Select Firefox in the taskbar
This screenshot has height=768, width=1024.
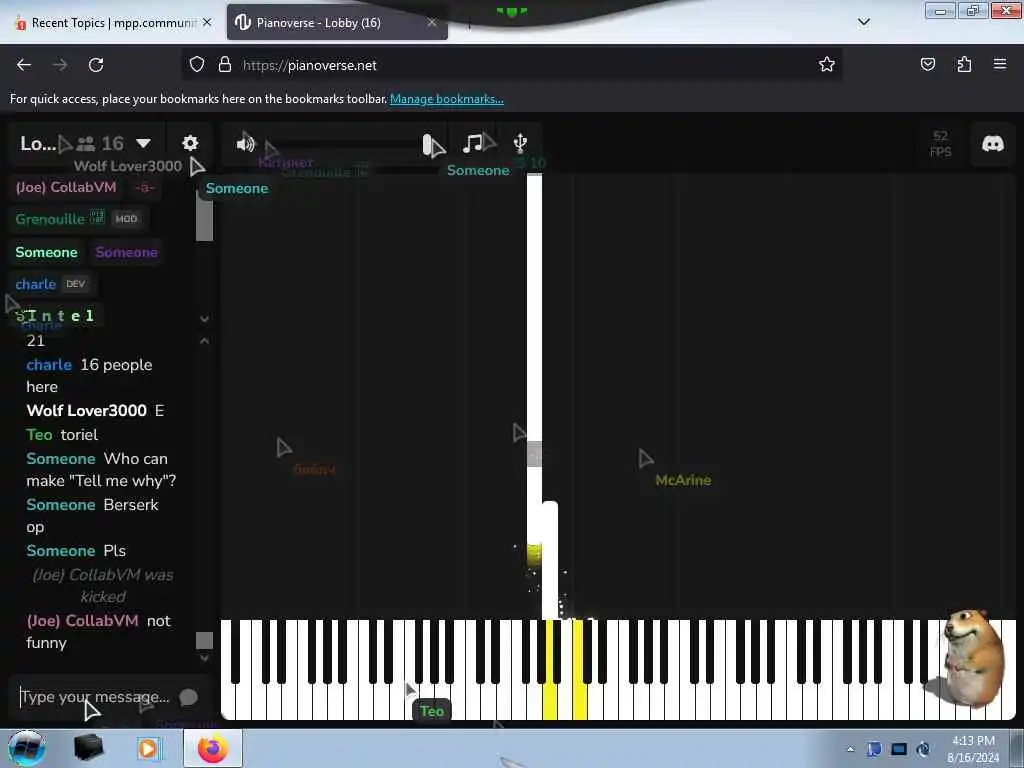(x=213, y=749)
